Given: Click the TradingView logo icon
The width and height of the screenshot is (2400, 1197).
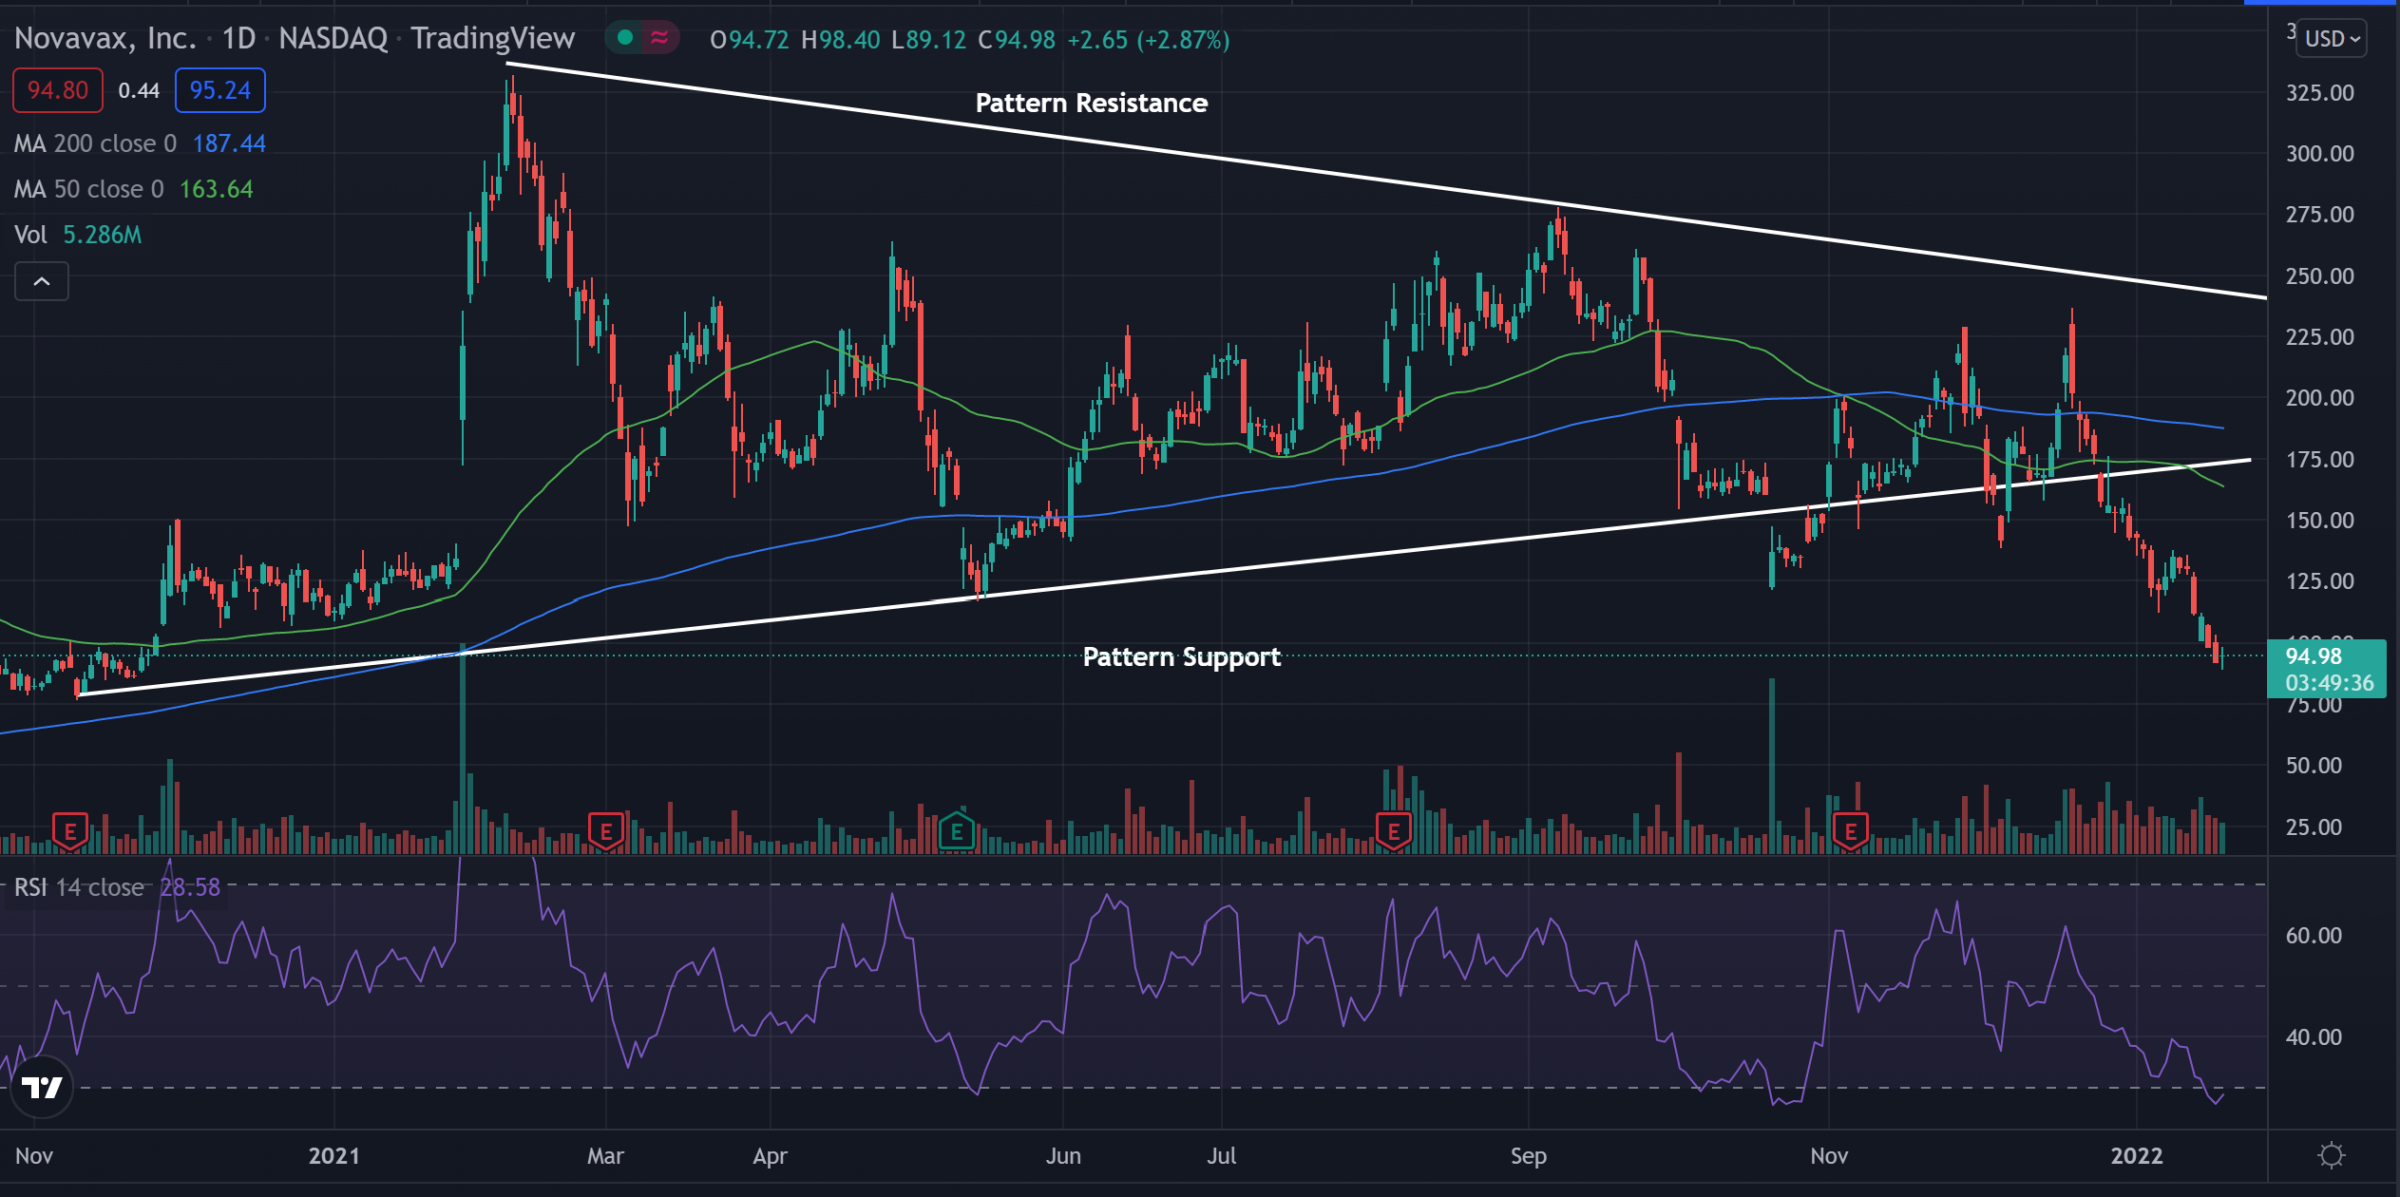Looking at the screenshot, I should [42, 1087].
